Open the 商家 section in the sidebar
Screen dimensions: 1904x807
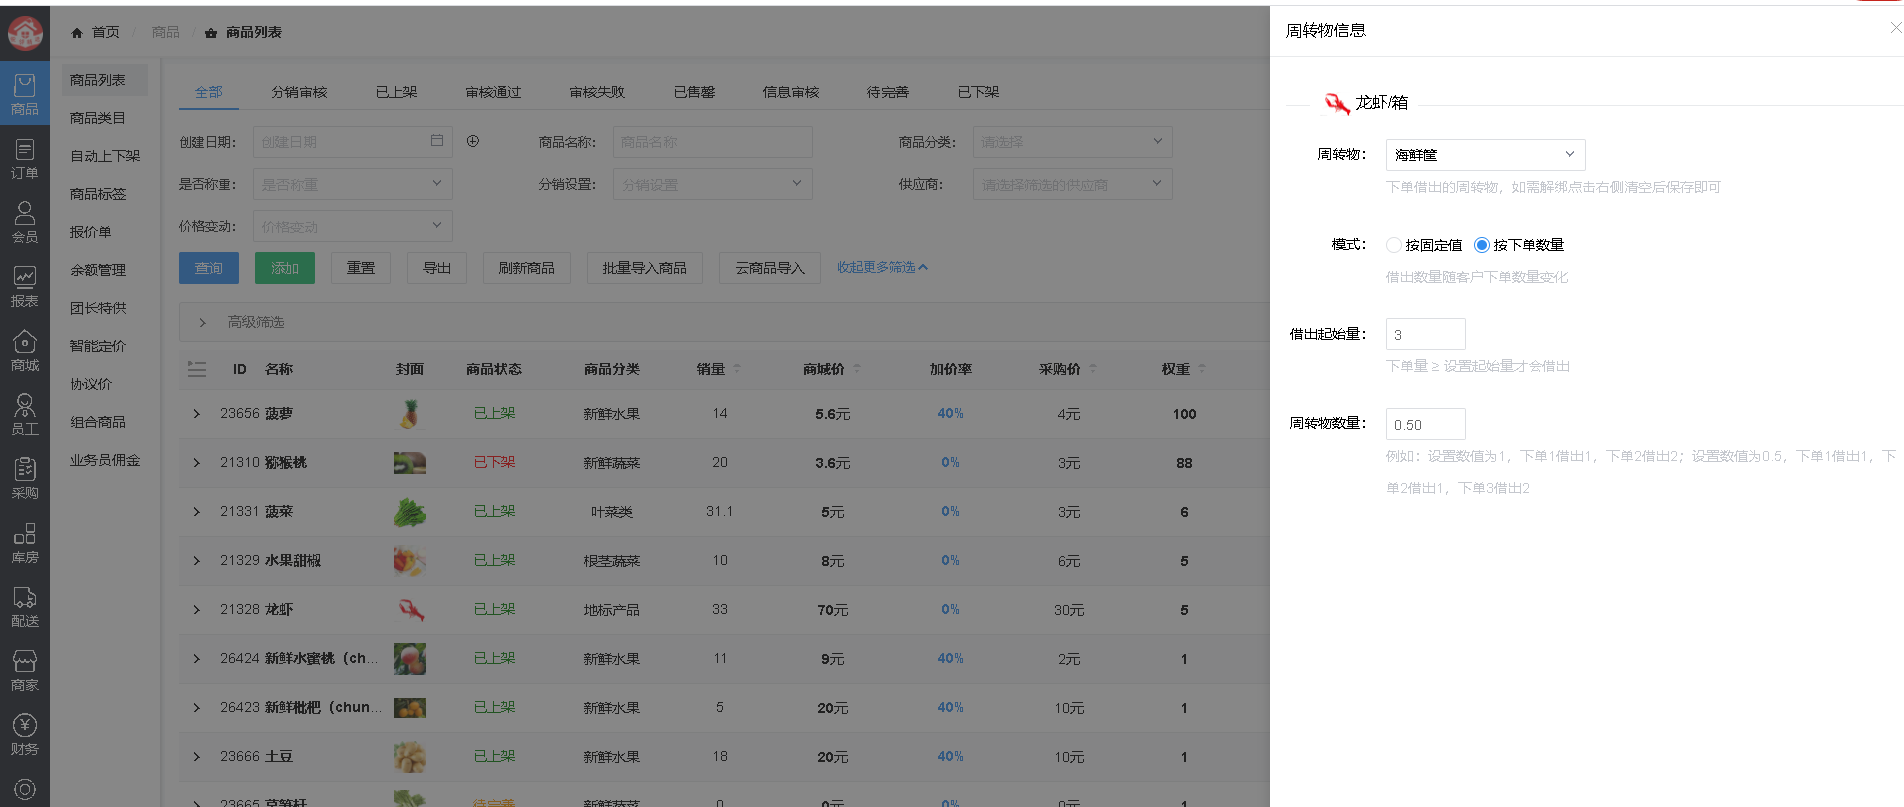click(x=25, y=671)
